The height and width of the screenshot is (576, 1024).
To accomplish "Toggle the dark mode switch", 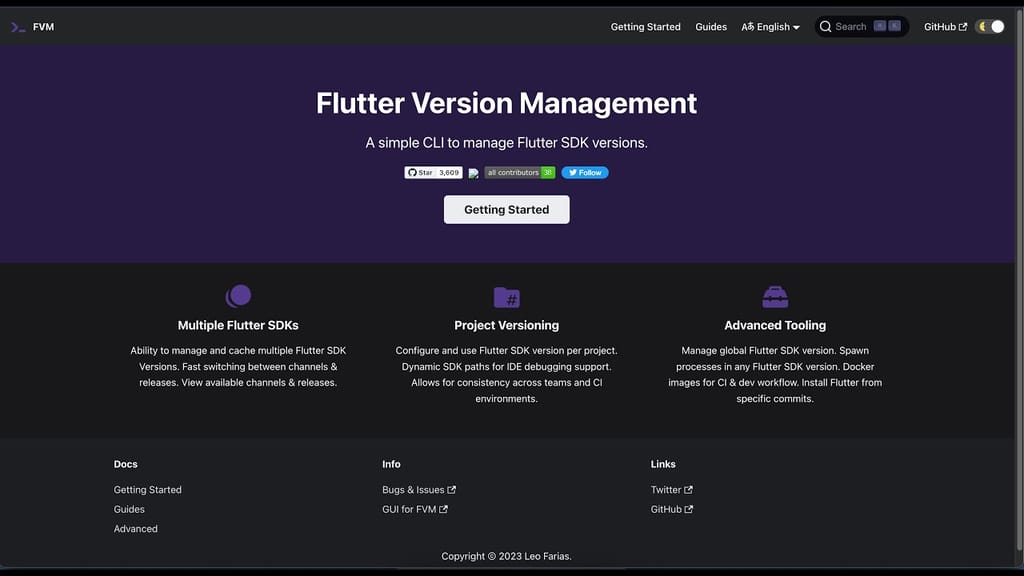I will [x=989, y=26].
